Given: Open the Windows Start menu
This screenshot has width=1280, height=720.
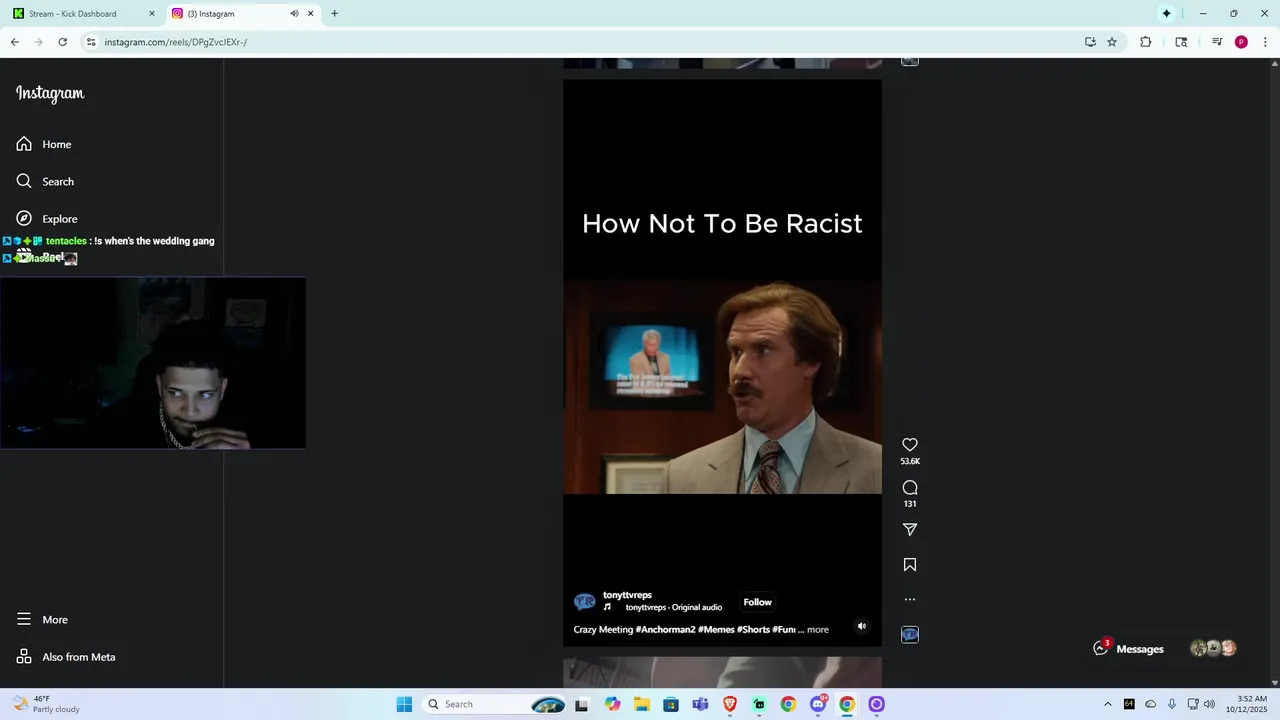Looking at the screenshot, I should tap(404, 704).
